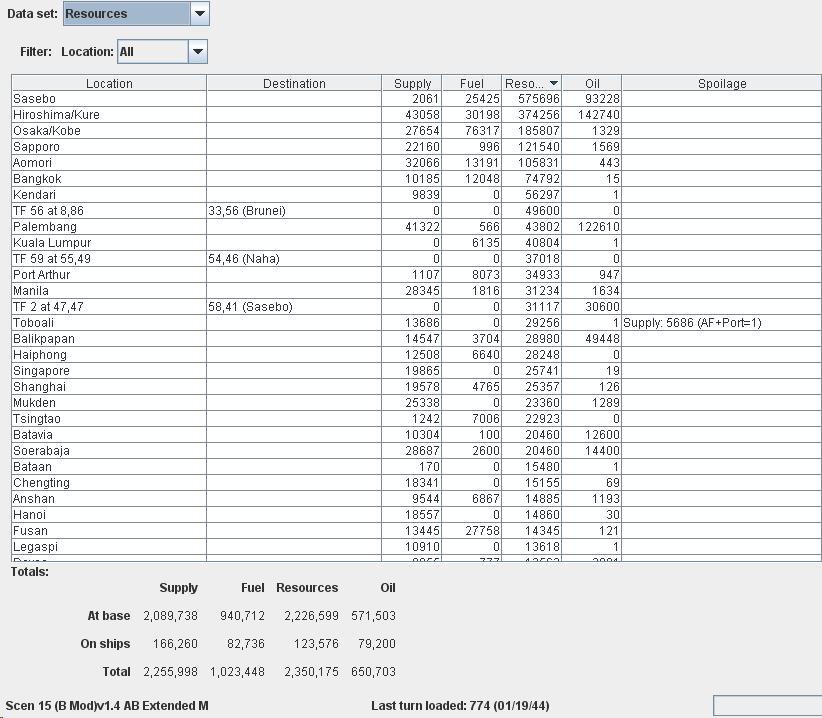The height and width of the screenshot is (718, 822).
Task: Expand the Location filter dropdown
Action: pyautogui.click(x=198, y=51)
